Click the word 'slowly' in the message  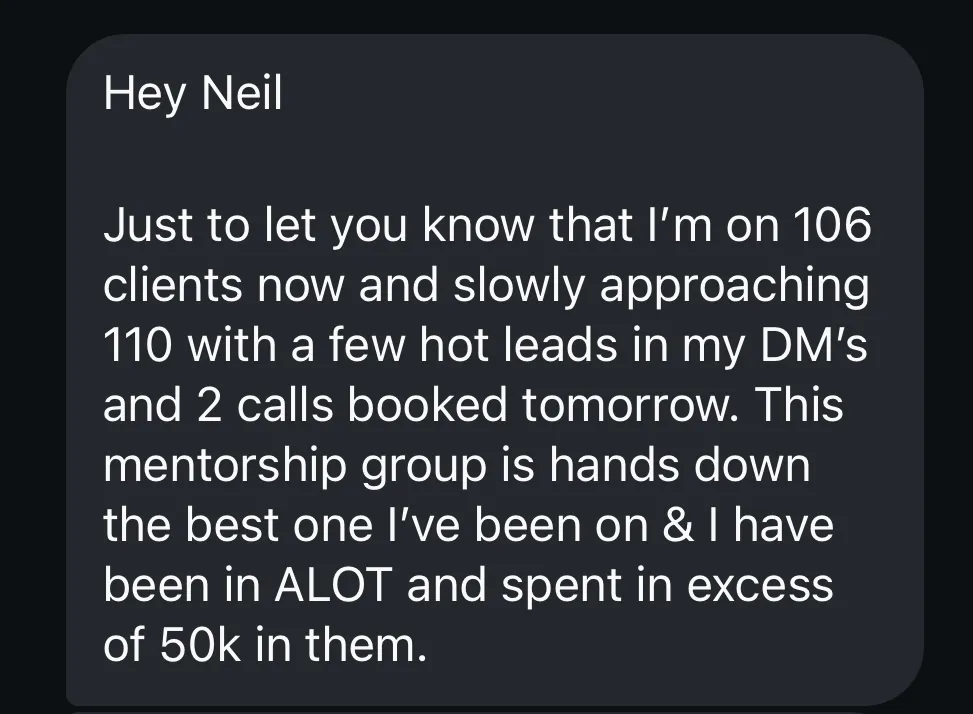coord(519,286)
